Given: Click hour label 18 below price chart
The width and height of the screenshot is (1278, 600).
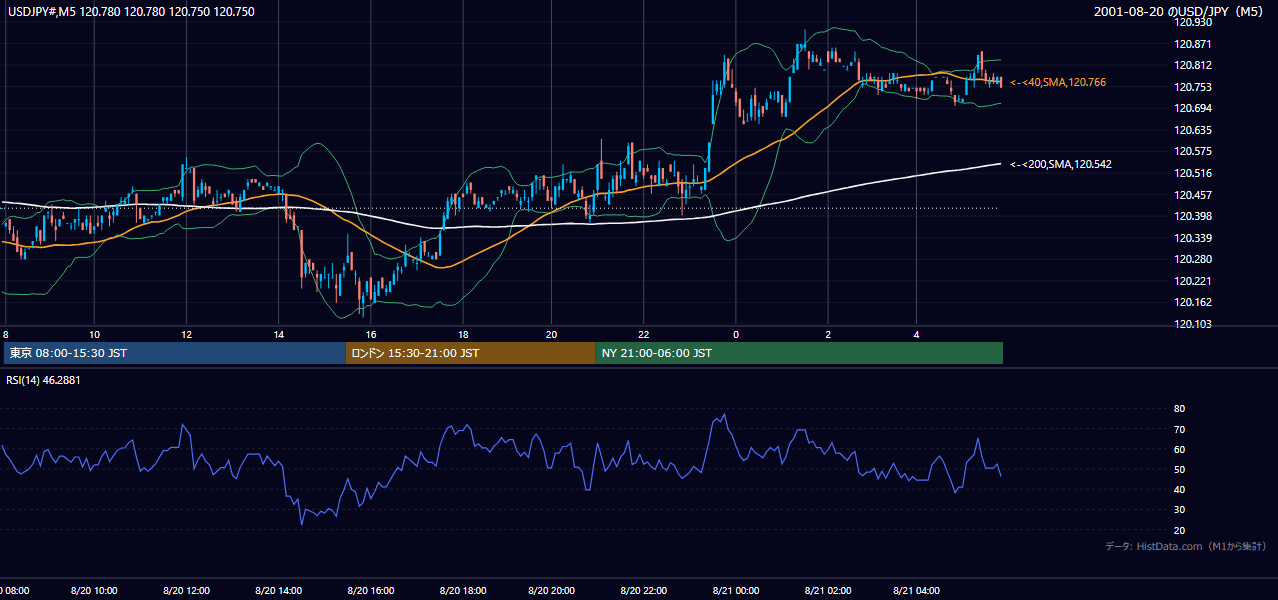Looking at the screenshot, I should (x=463, y=334).
